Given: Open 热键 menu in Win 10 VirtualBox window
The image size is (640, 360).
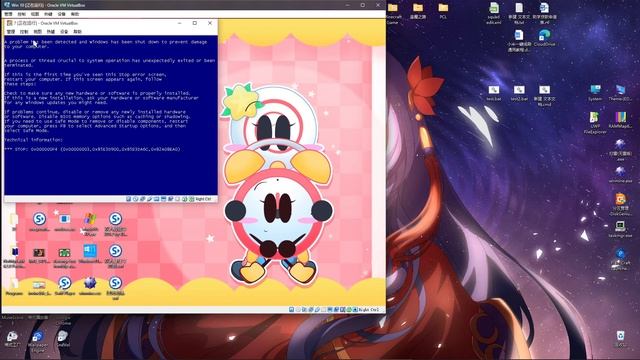Looking at the screenshot, I should [x=48, y=14].
